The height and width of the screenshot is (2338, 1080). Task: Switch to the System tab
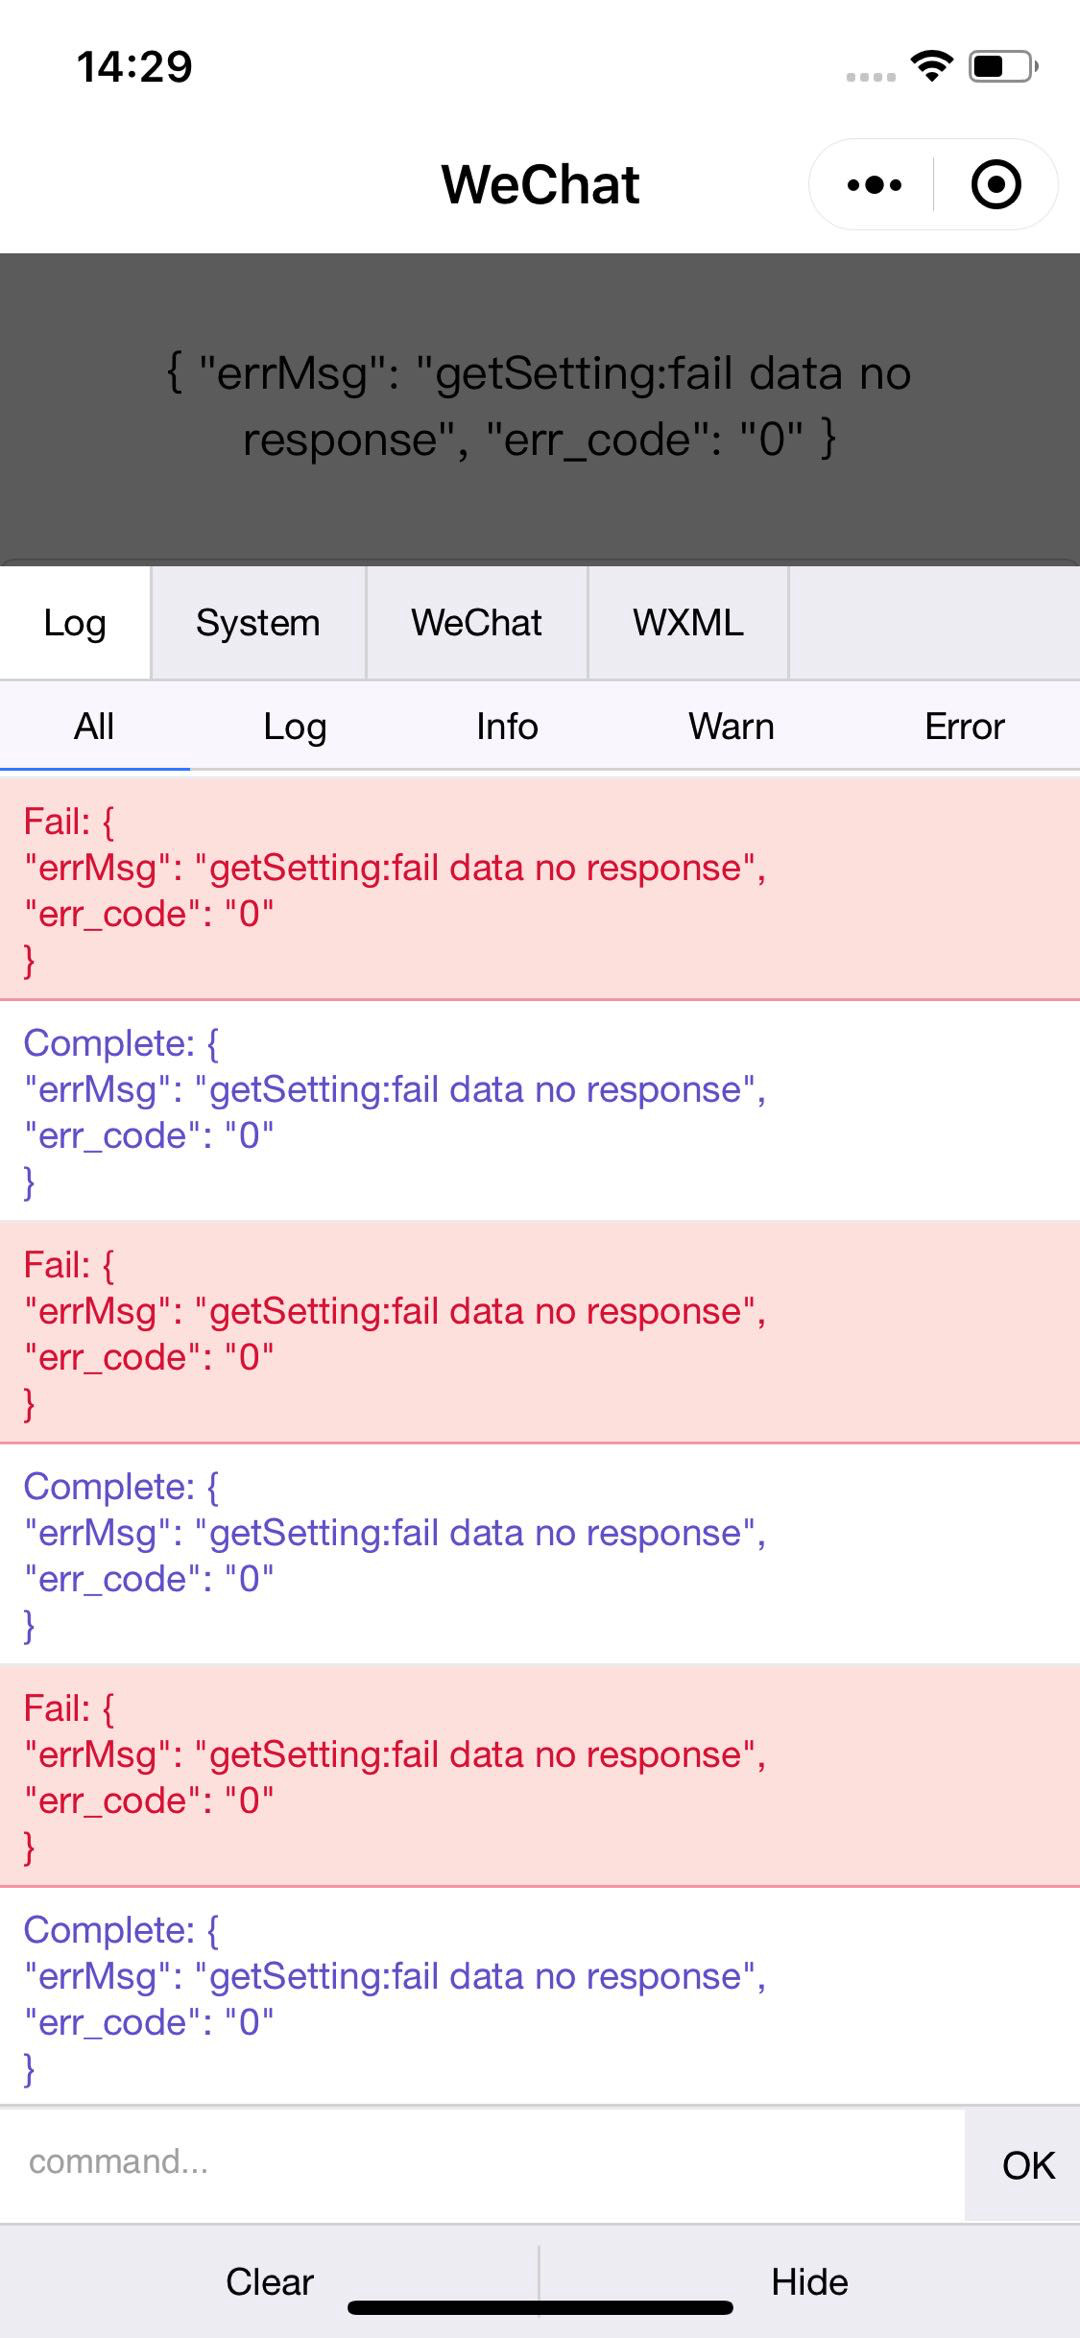pyautogui.click(x=258, y=623)
